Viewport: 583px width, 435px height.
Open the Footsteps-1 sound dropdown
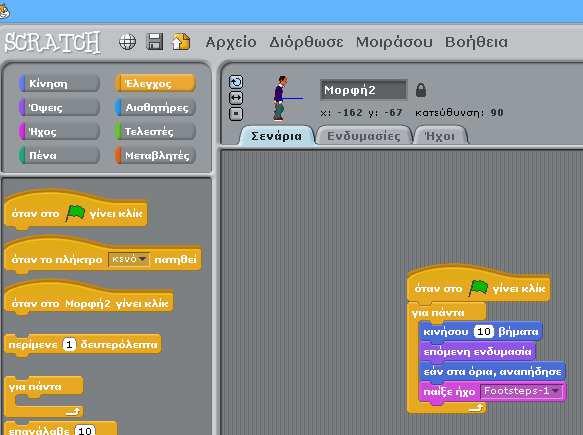521,392
